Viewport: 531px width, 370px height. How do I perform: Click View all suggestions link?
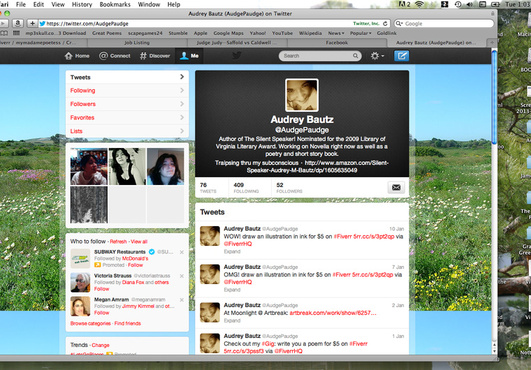[139, 242]
